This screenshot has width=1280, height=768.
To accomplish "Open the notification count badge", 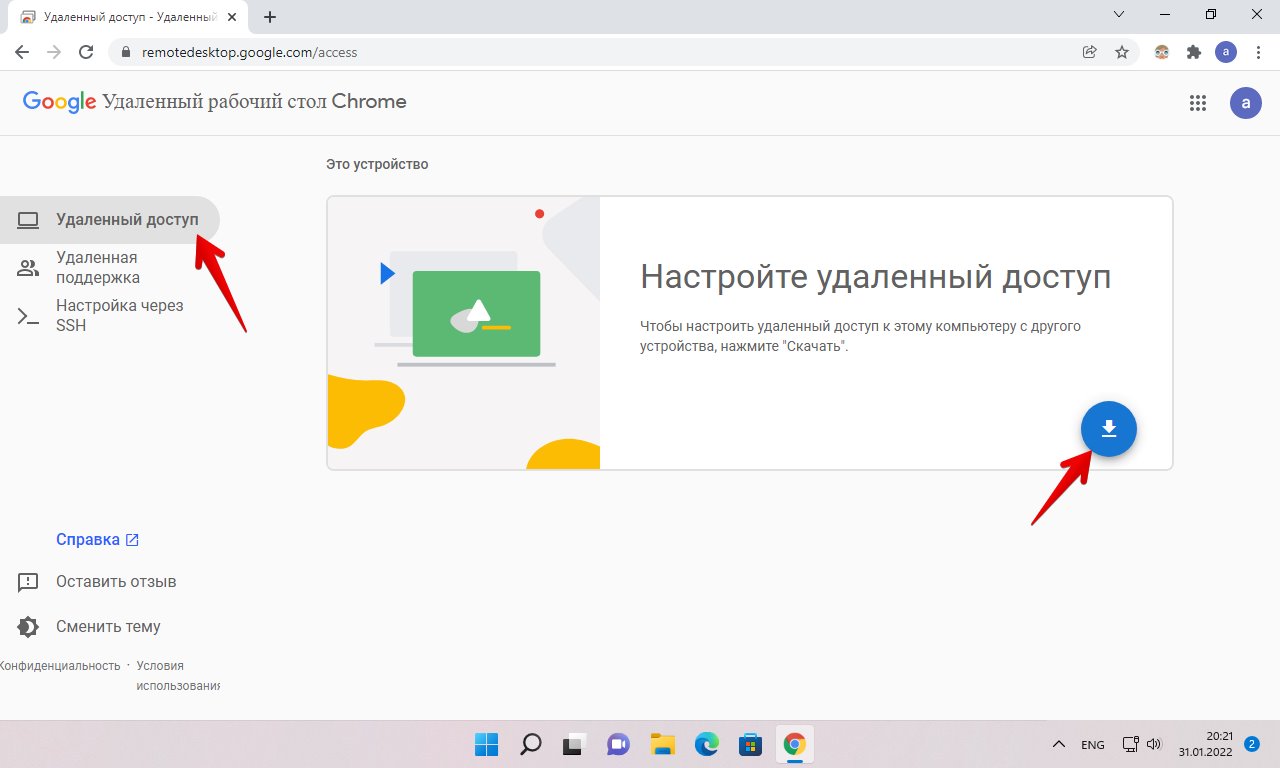I will 1251,744.
